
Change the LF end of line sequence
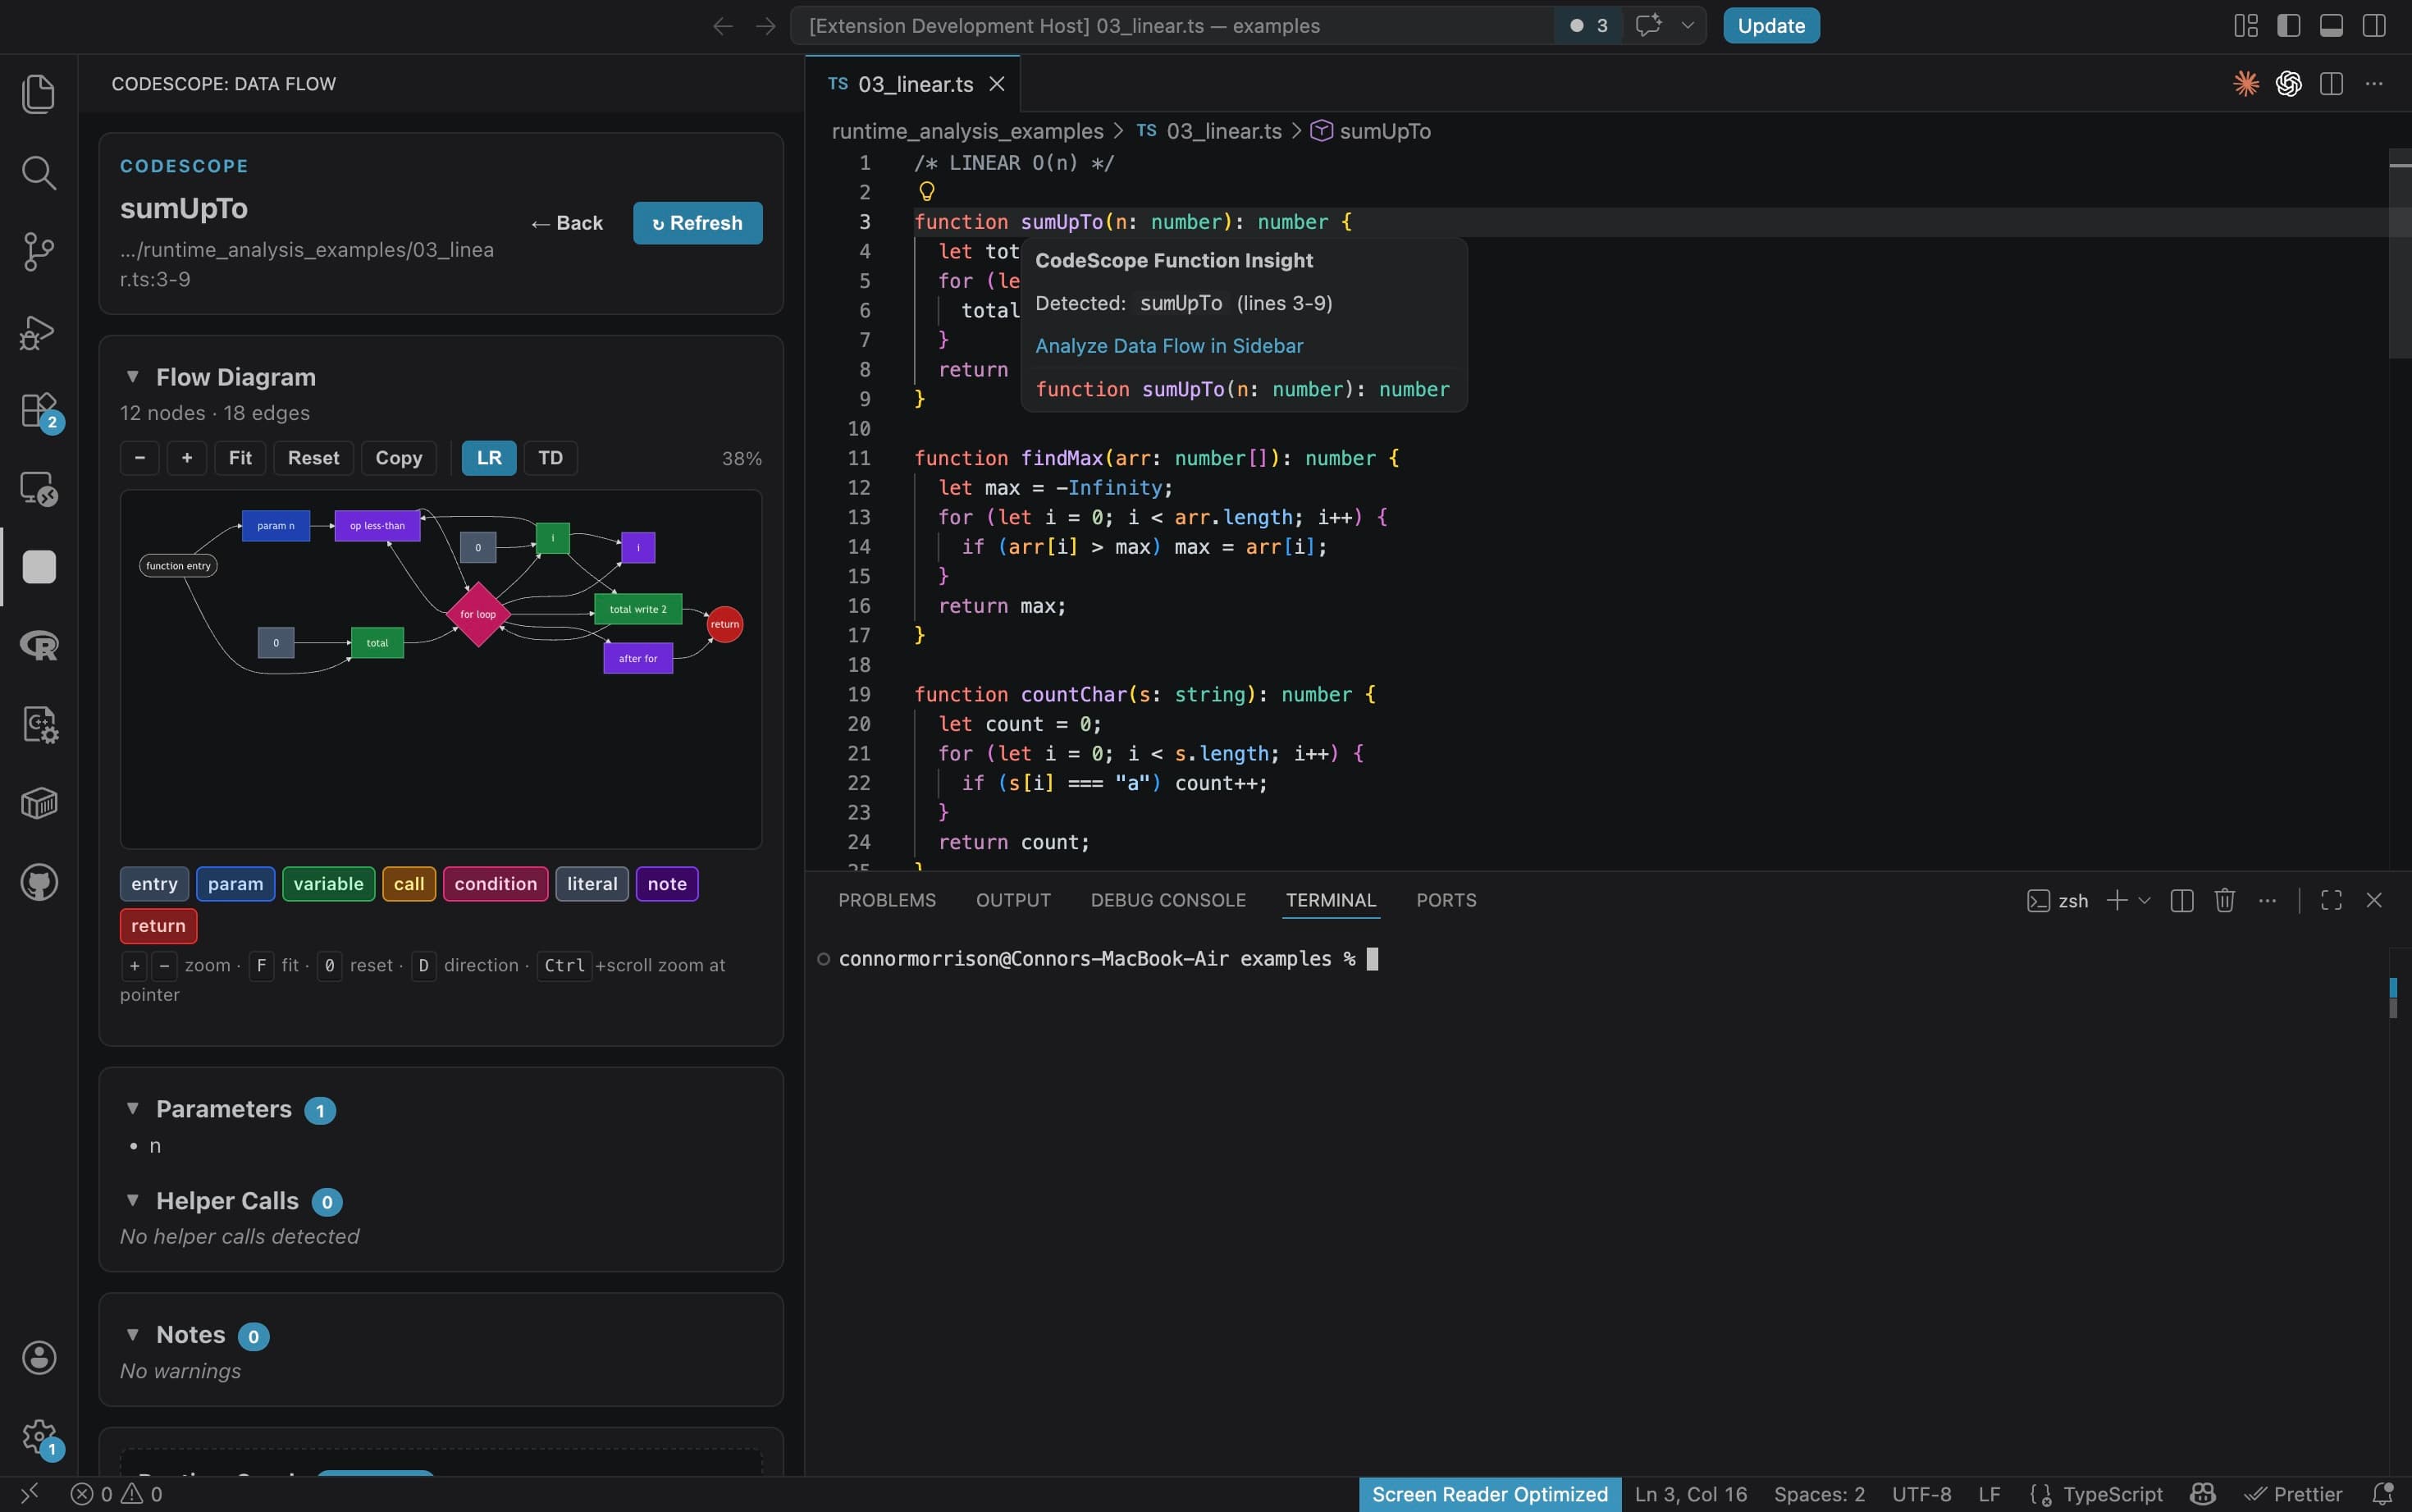point(1989,1494)
